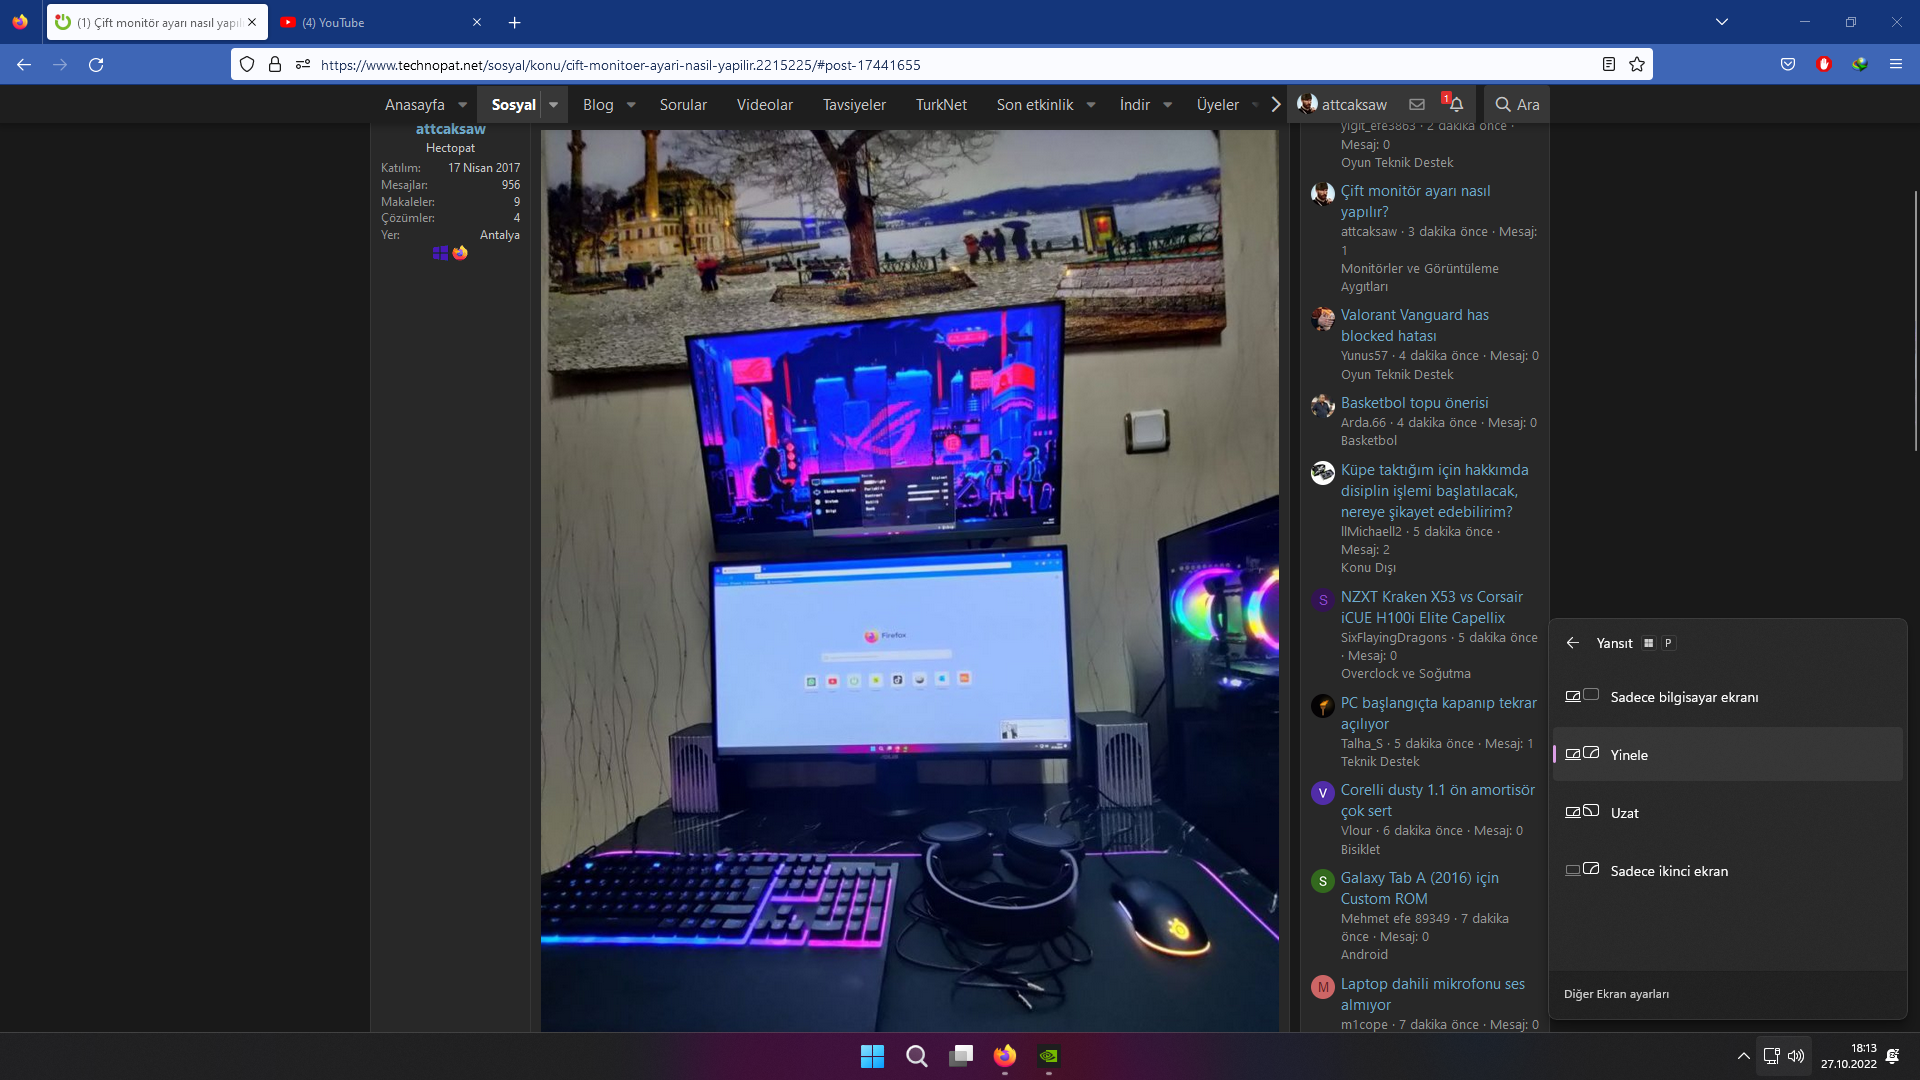Click Windows Start button on taskbar
This screenshot has width=1920, height=1080.
[872, 1056]
